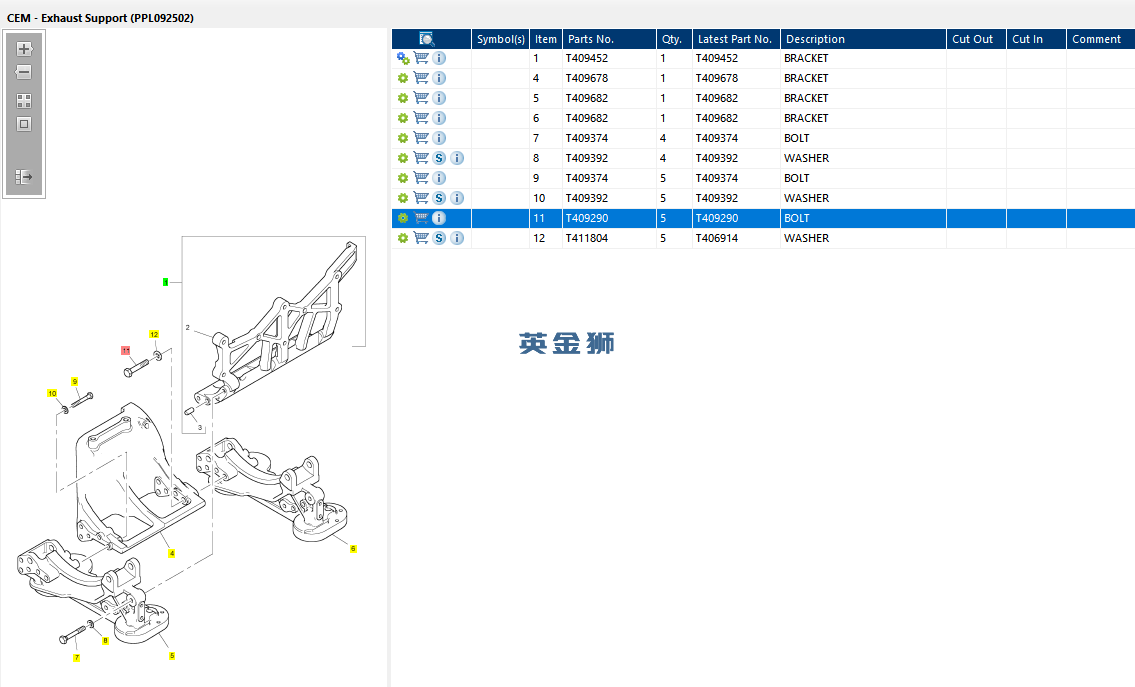Add item 4 T409678 bracket to cart
The width and height of the screenshot is (1135, 687).
coord(421,78)
